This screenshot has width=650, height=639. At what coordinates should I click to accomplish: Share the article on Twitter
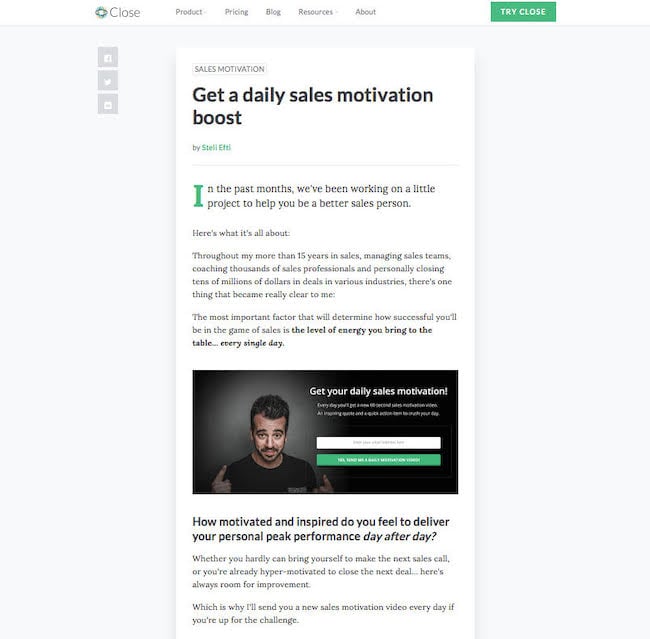(108, 81)
